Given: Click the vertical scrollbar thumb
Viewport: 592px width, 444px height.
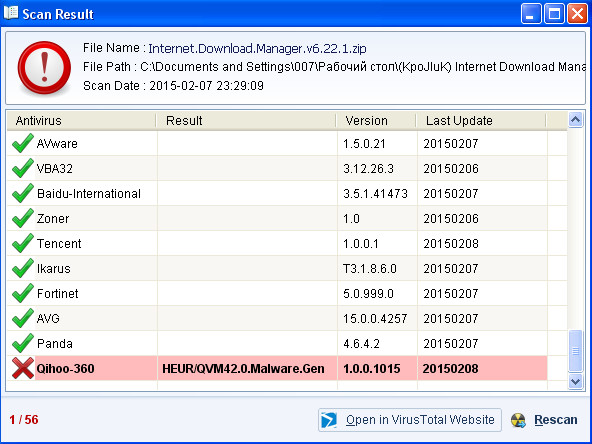Looking at the screenshot, I should pyautogui.click(x=575, y=351).
